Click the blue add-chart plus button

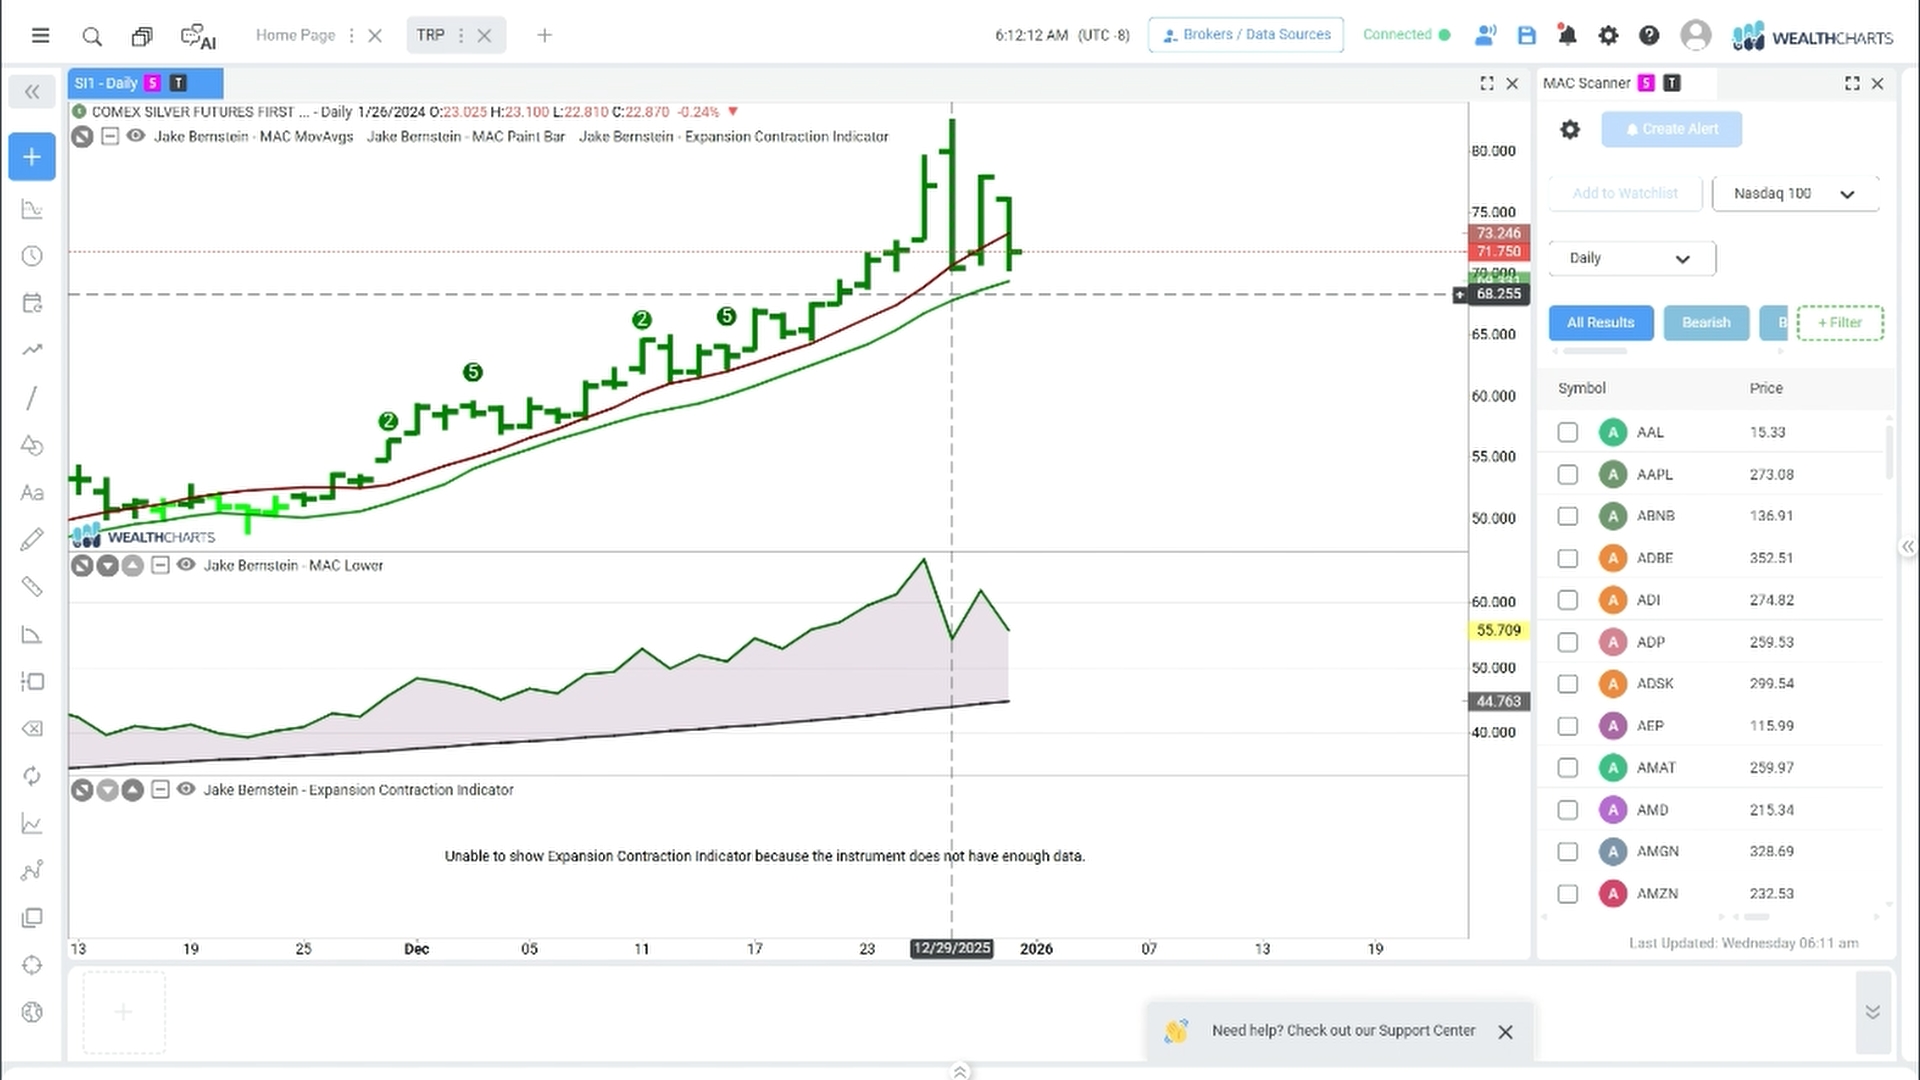[32, 157]
